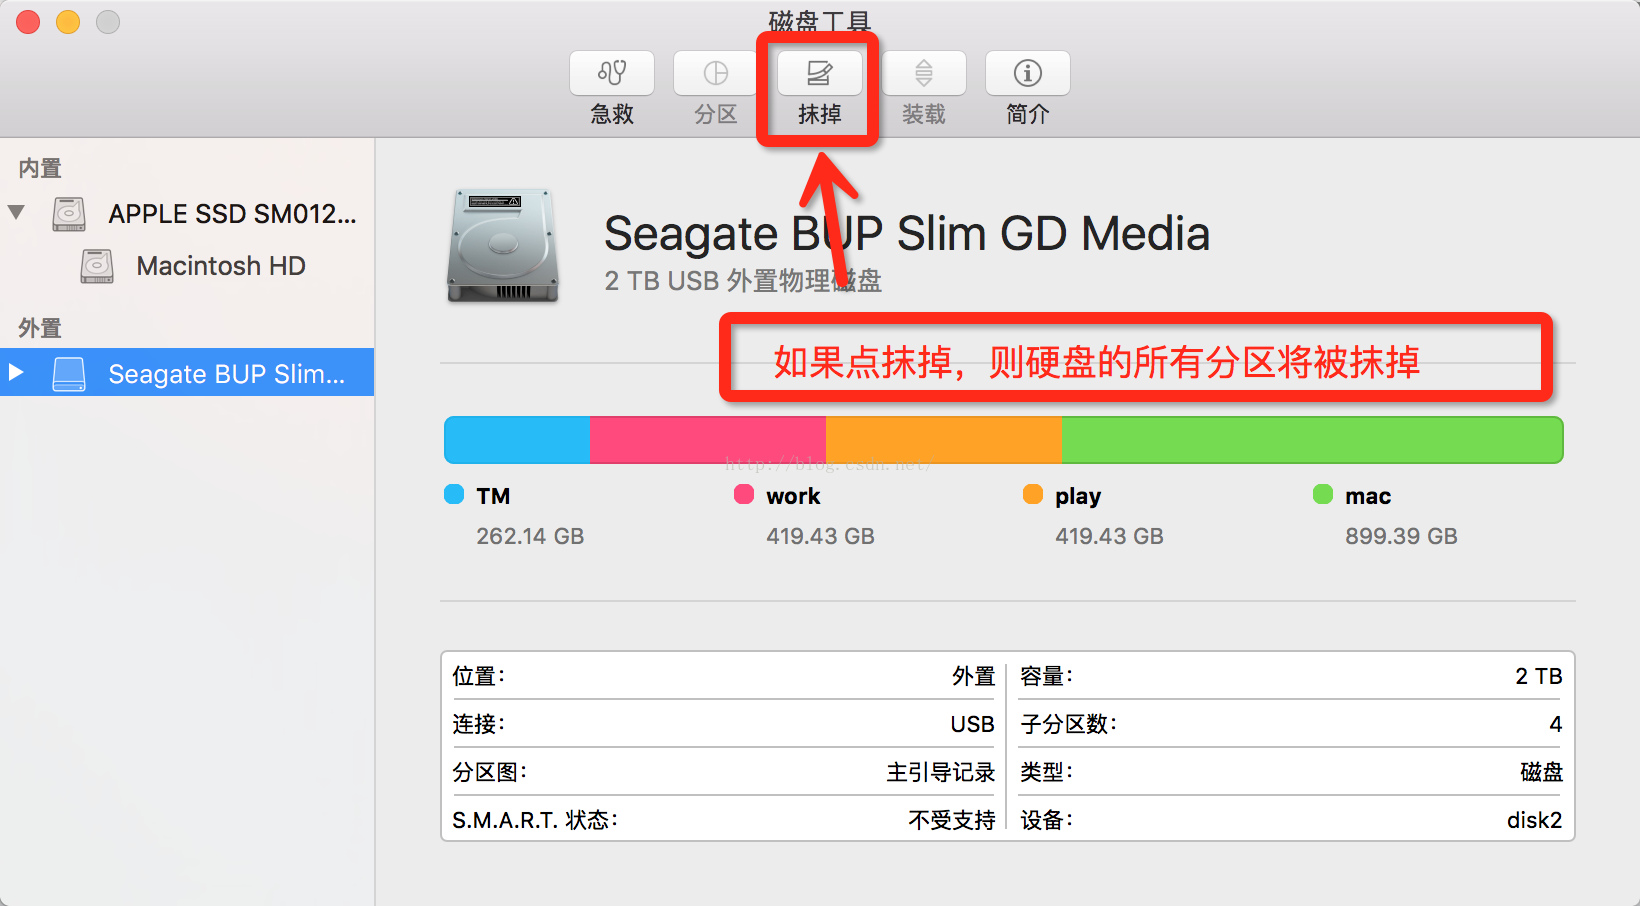
Task: Click the orange play partition bar segment
Action: pos(943,440)
